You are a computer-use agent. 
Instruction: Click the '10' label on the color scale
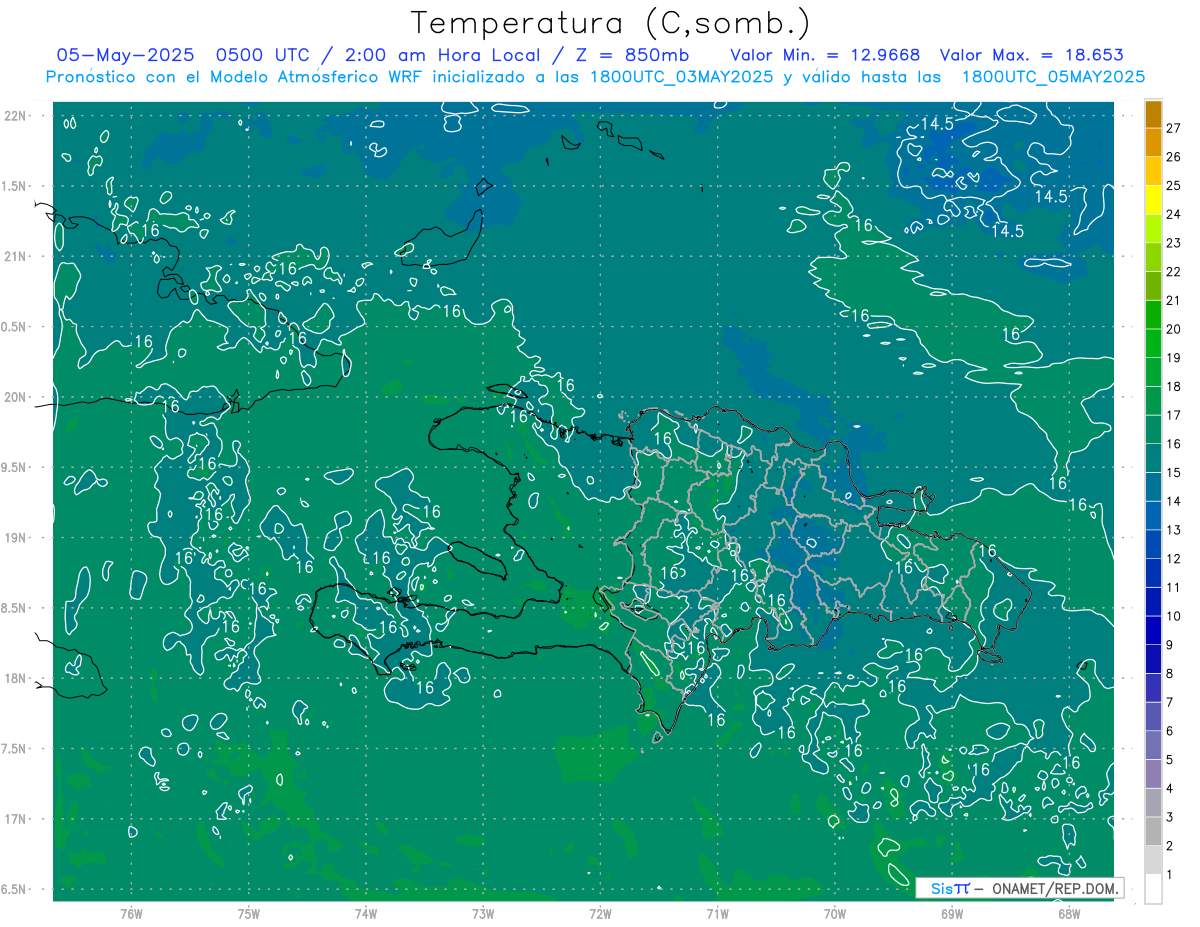[1173, 616]
